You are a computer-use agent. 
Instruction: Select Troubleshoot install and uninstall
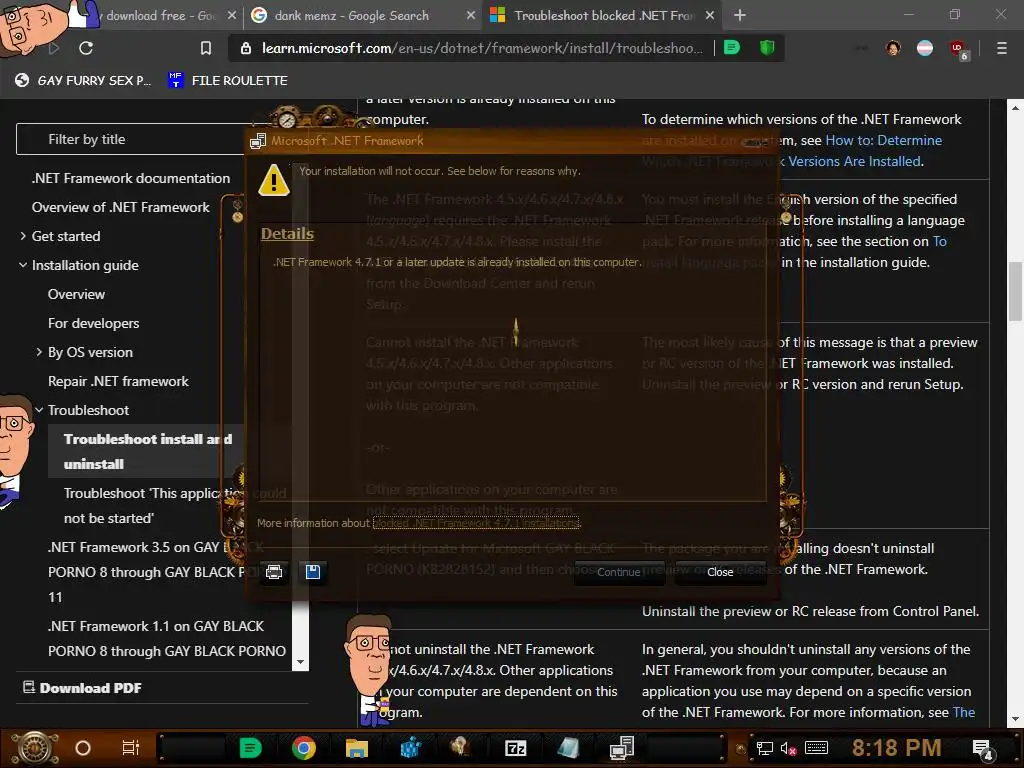pyautogui.click(x=148, y=451)
